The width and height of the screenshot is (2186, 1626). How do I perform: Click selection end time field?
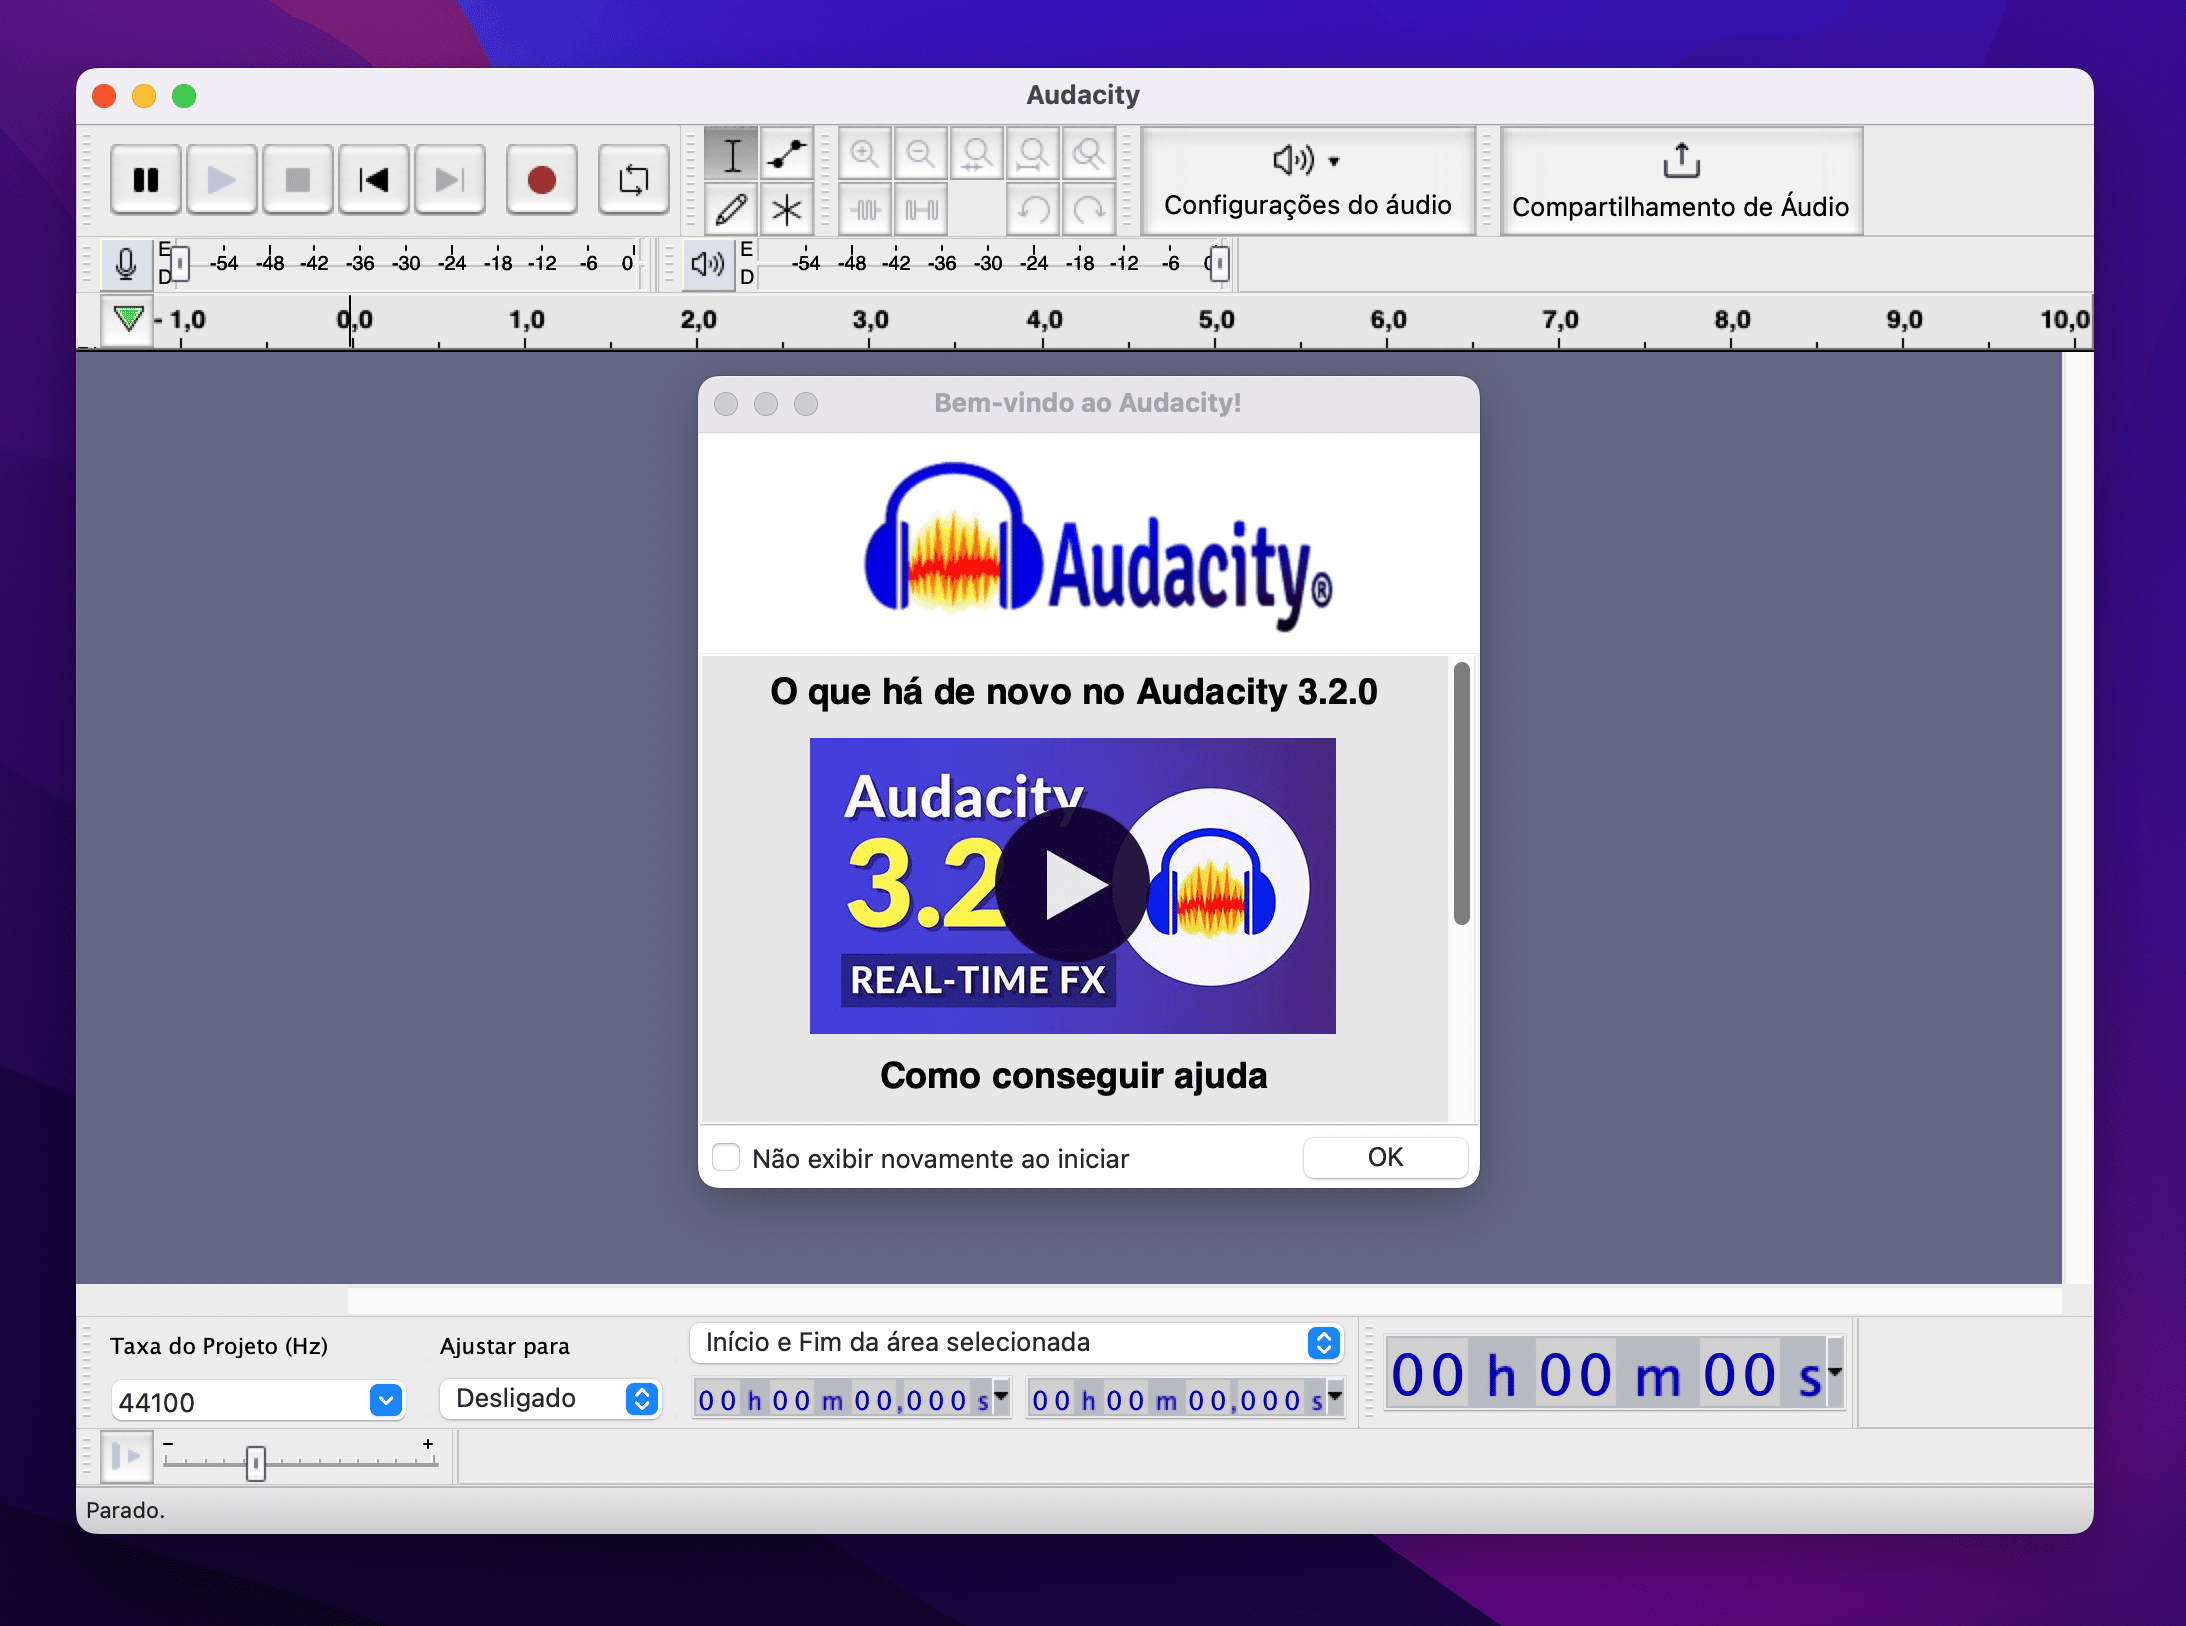[x=1176, y=1400]
